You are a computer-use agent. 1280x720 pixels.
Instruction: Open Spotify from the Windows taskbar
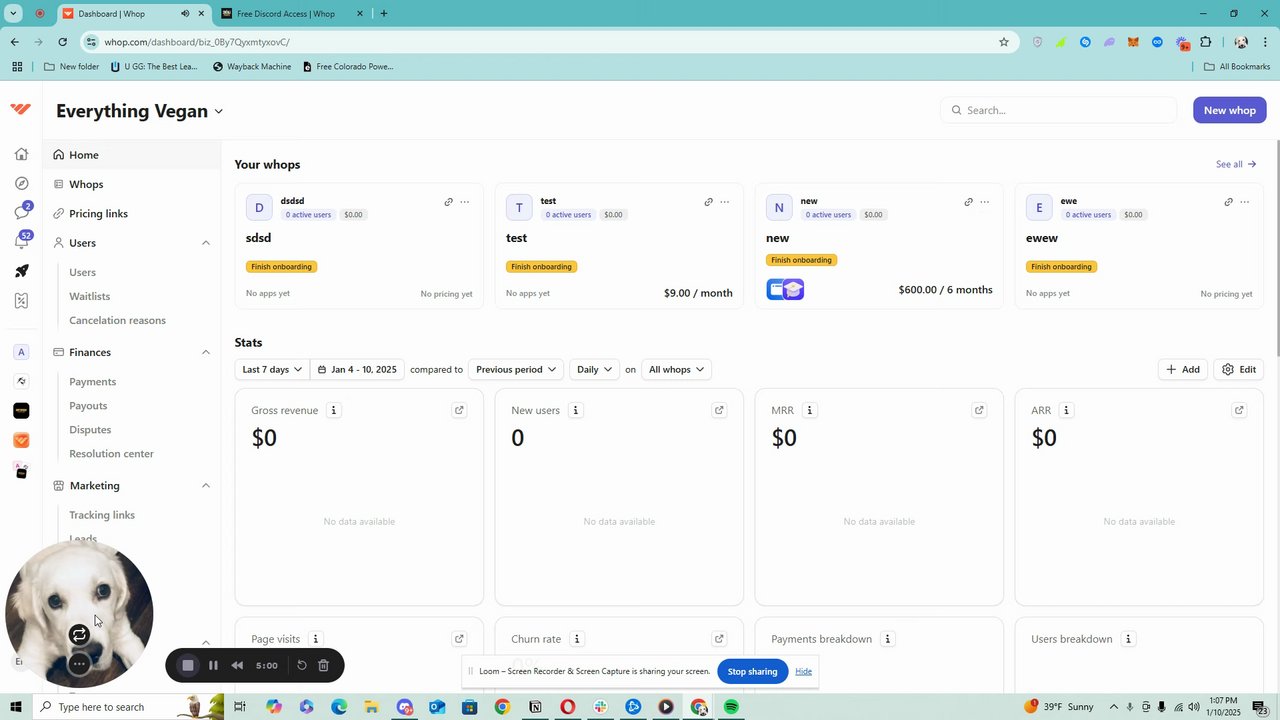pyautogui.click(x=731, y=707)
